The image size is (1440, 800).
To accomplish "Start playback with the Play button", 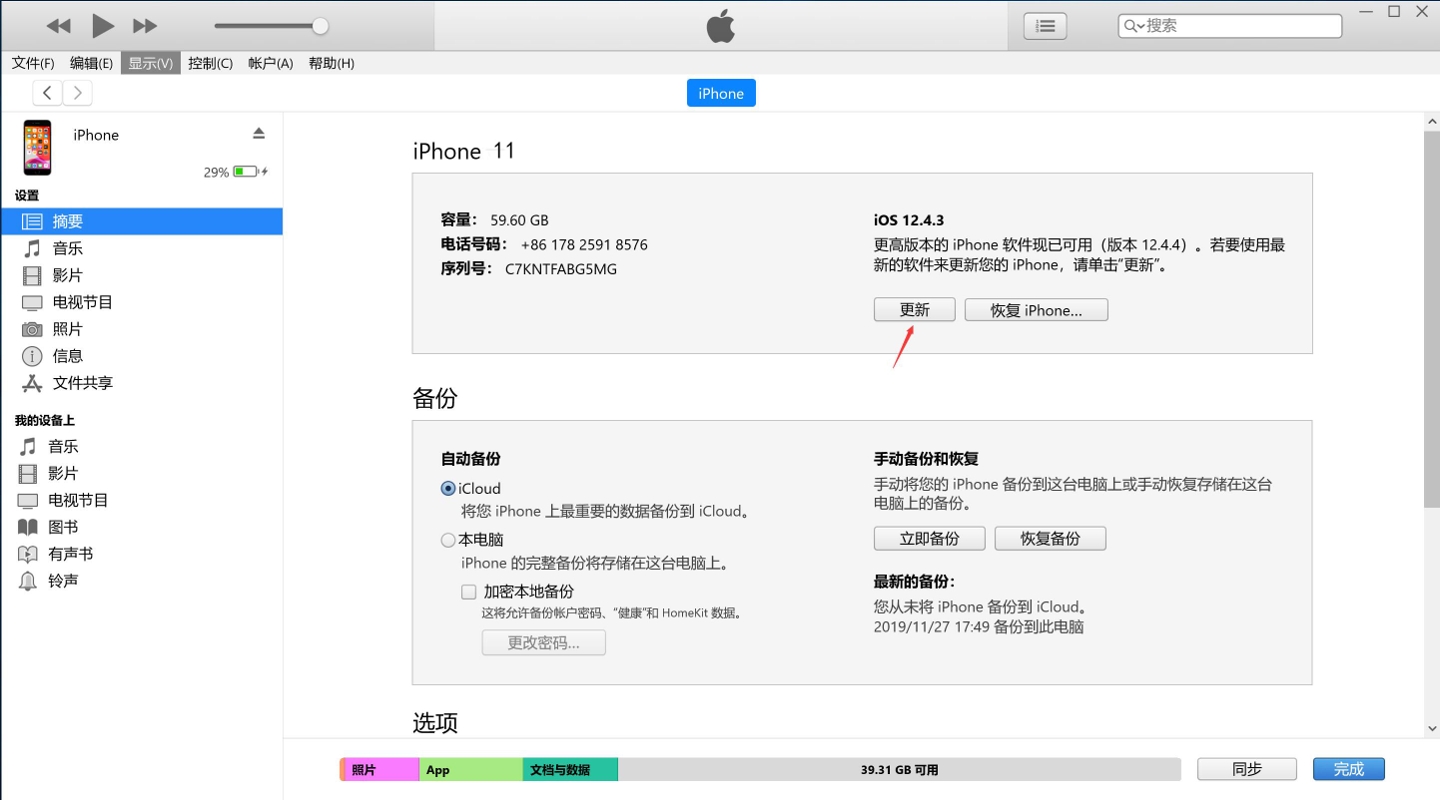I will coord(102,26).
